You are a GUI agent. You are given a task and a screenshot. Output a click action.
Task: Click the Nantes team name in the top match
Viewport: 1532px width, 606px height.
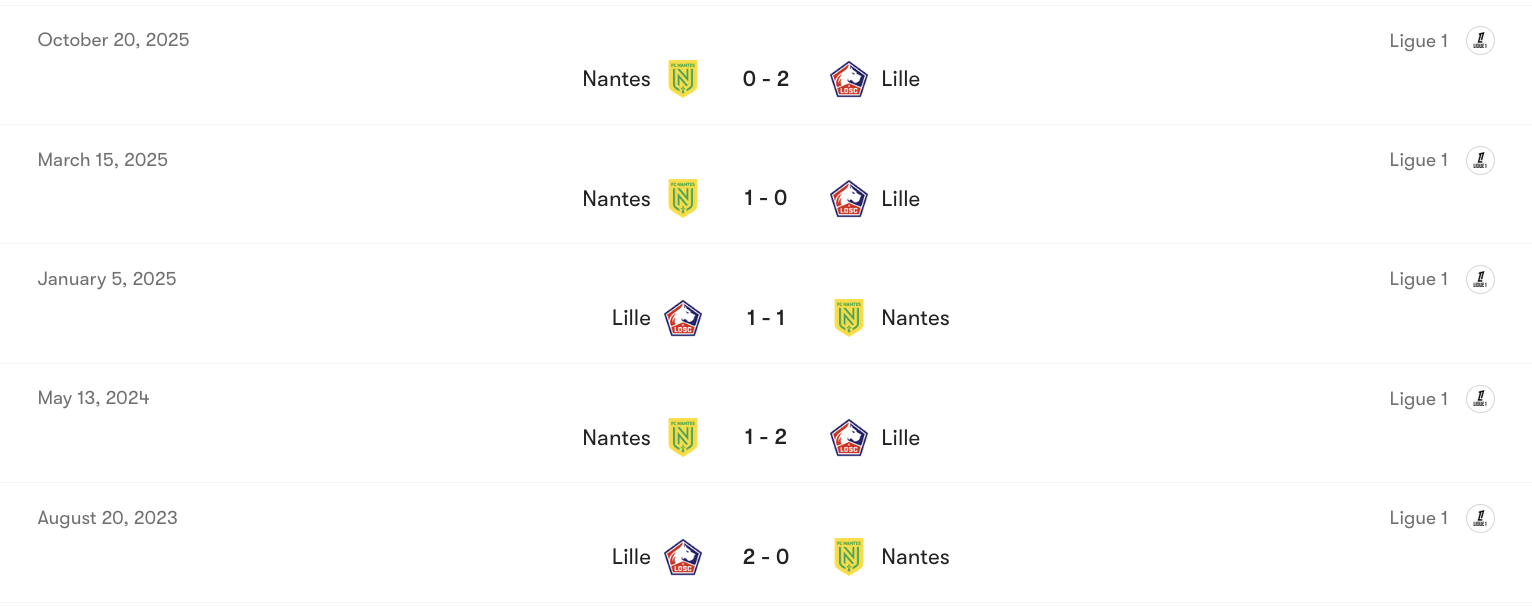[616, 79]
